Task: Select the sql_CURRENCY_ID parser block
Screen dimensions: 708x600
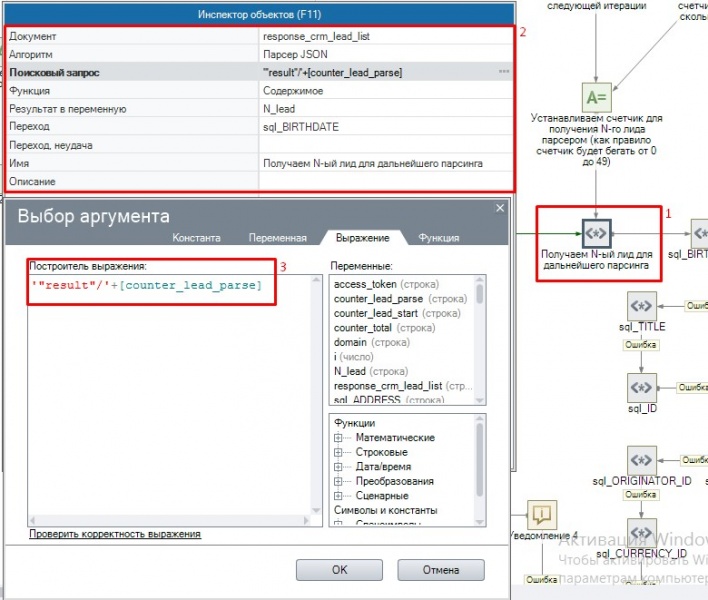Action: click(641, 533)
